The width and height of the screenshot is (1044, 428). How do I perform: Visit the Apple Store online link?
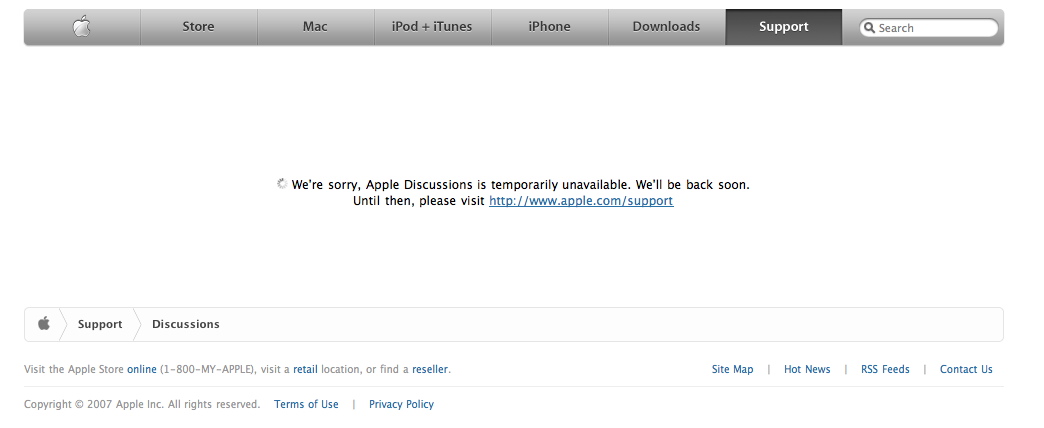[142, 369]
